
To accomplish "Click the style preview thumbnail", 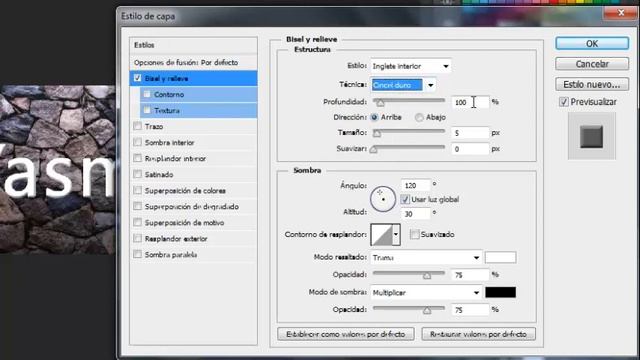I will coord(591,136).
